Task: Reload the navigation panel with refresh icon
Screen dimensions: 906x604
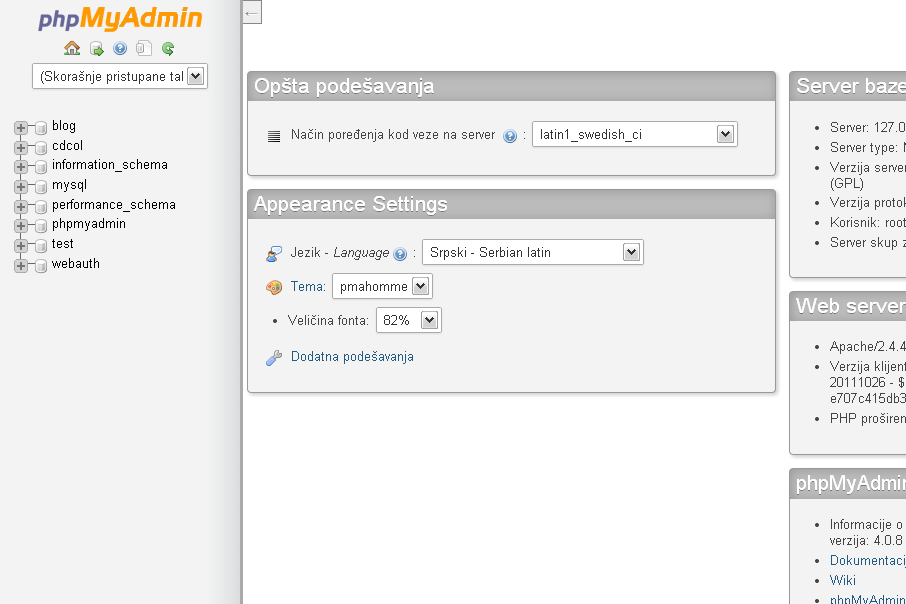Action: click(x=168, y=49)
